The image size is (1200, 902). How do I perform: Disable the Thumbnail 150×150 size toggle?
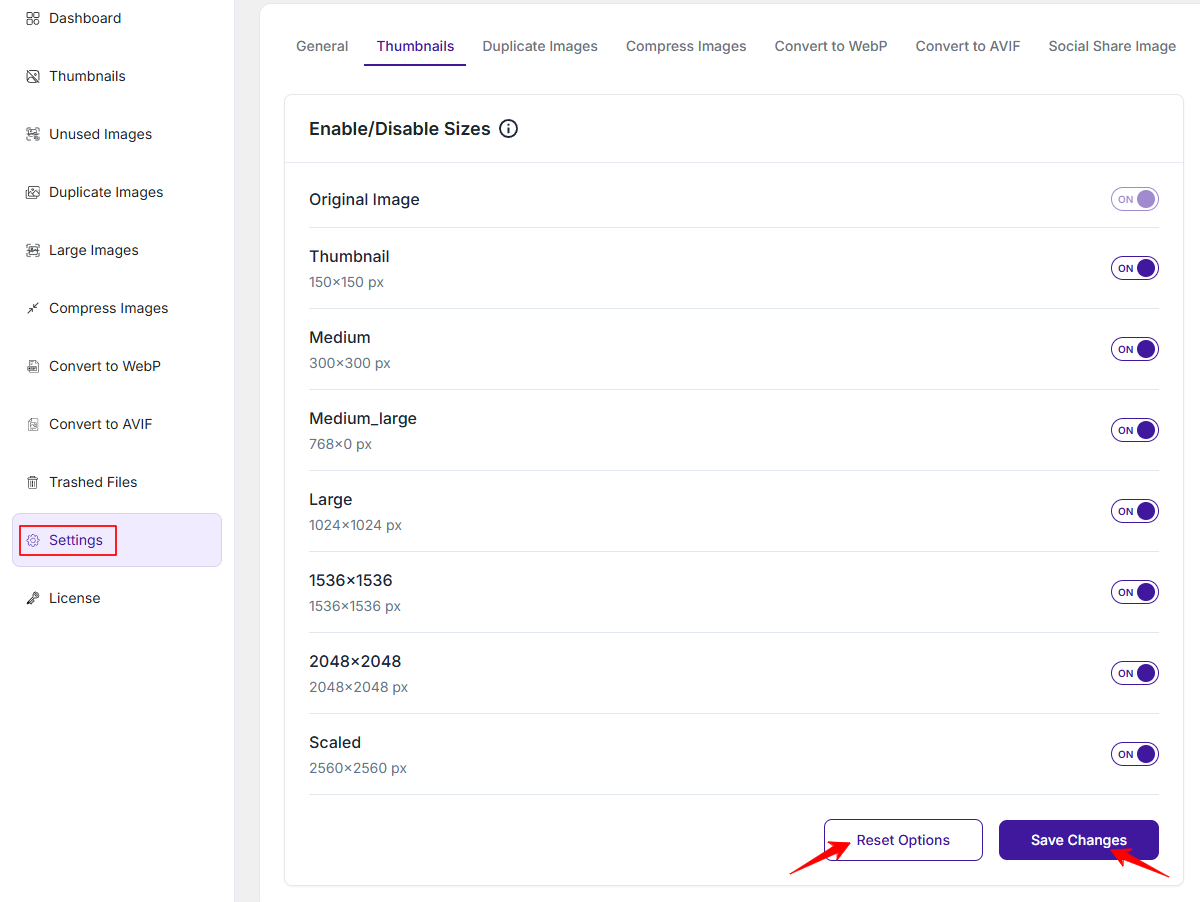(x=1135, y=268)
